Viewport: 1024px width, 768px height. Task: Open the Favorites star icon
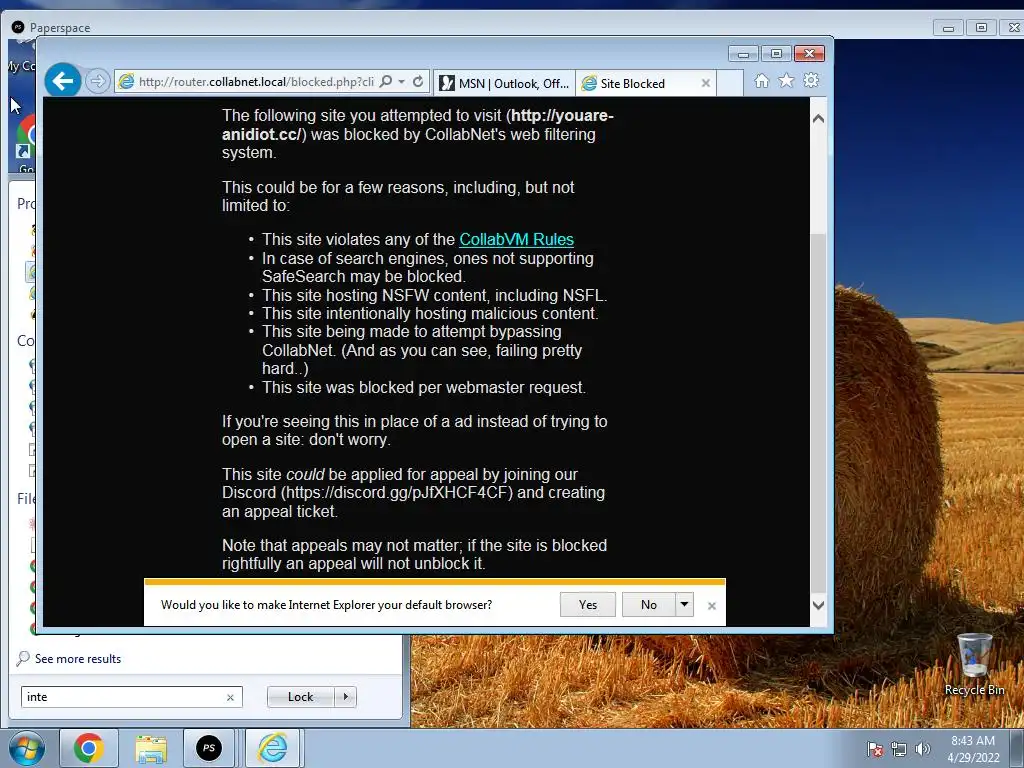pos(786,80)
